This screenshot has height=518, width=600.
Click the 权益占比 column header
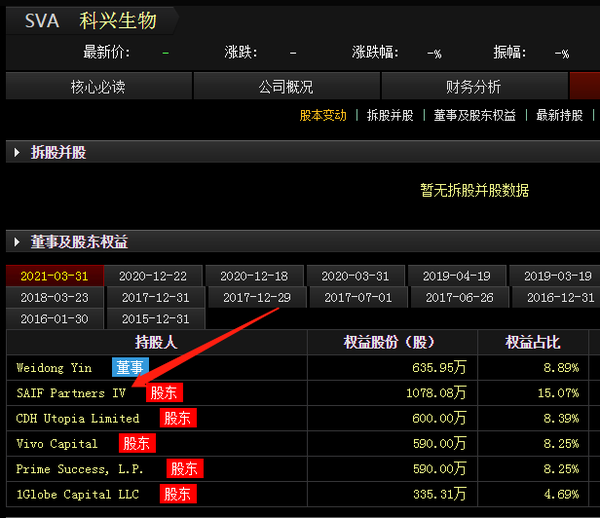point(533,342)
